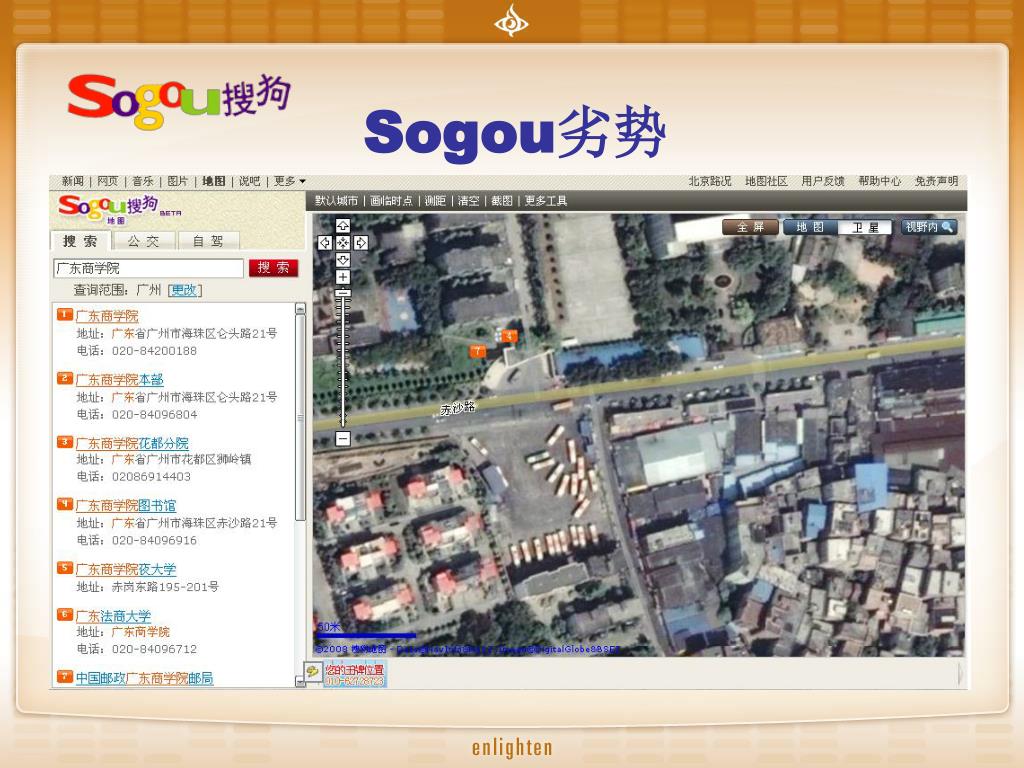Click the orange number 3 result badge
The width and height of the screenshot is (1024, 768).
point(65,441)
